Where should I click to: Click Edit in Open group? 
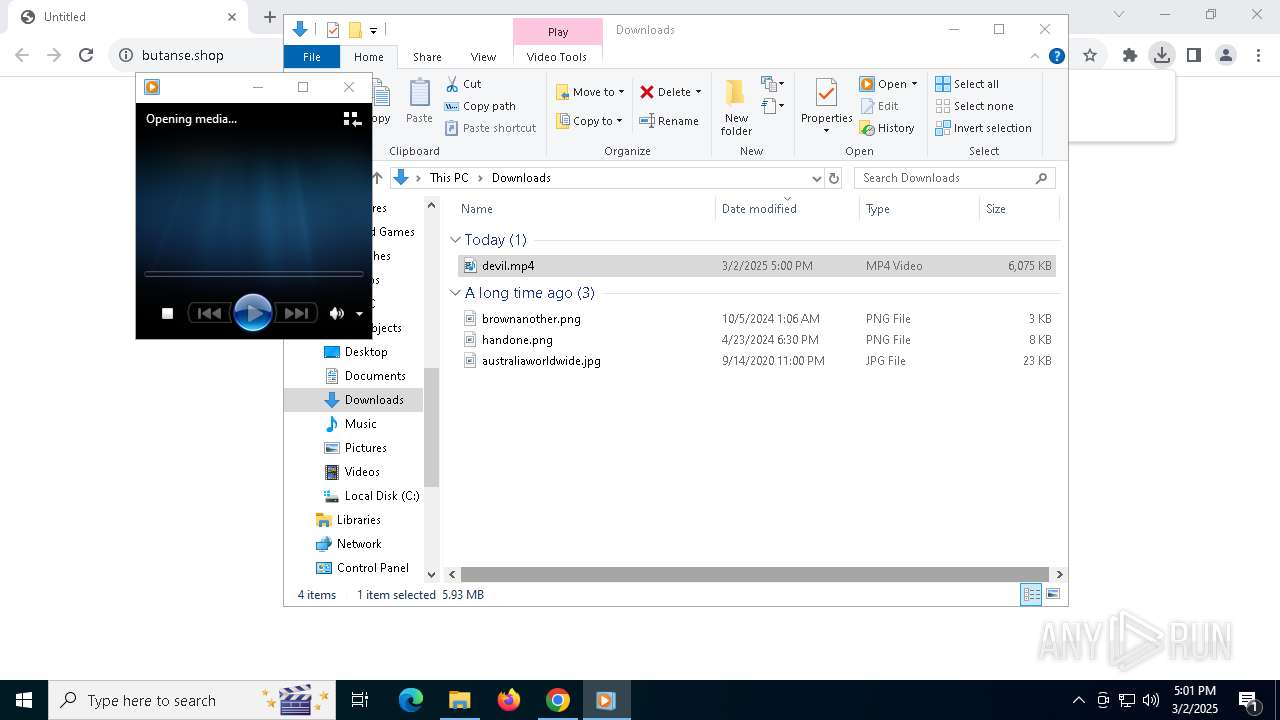[x=879, y=106]
